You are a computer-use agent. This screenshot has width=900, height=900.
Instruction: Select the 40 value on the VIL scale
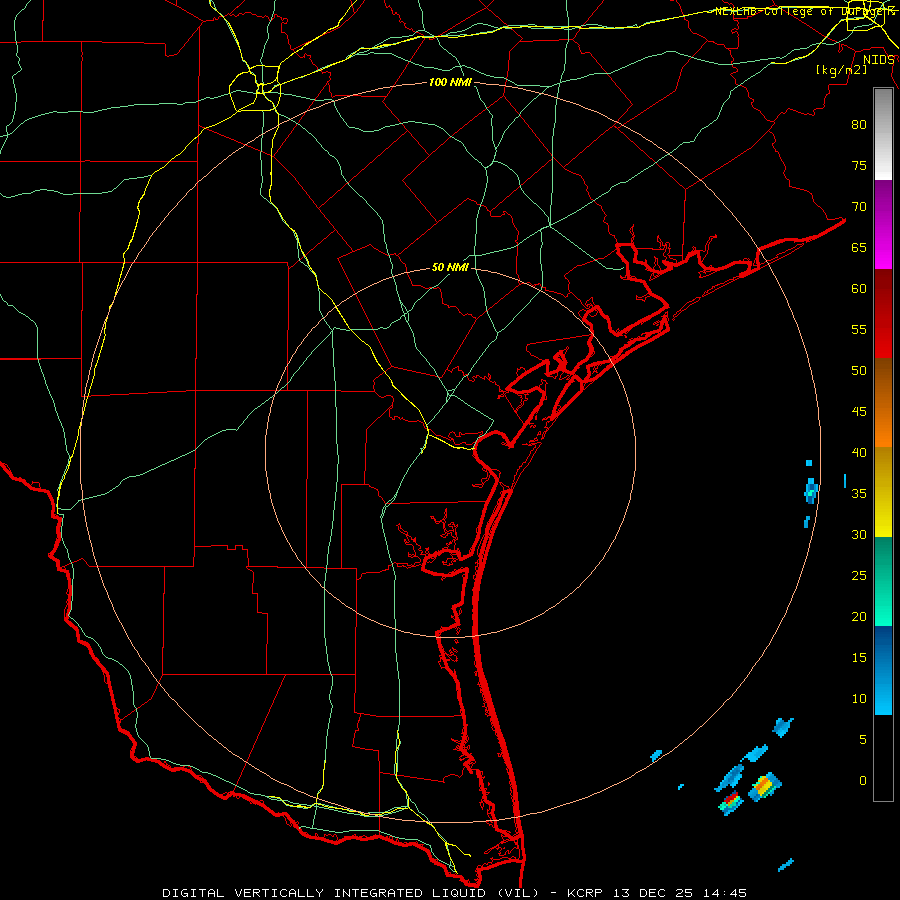pyautogui.click(x=859, y=452)
